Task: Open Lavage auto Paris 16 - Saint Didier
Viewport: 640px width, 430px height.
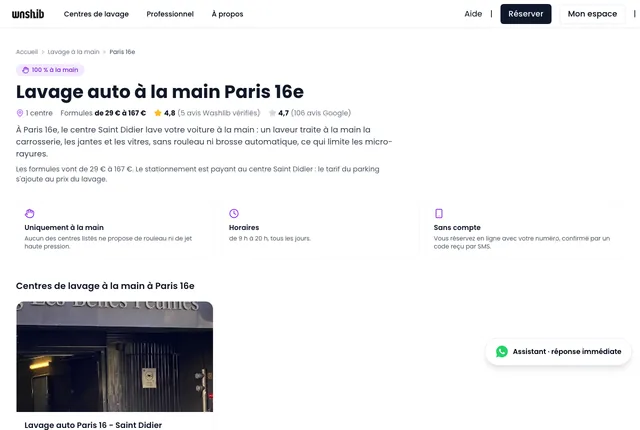Action: click(93, 425)
